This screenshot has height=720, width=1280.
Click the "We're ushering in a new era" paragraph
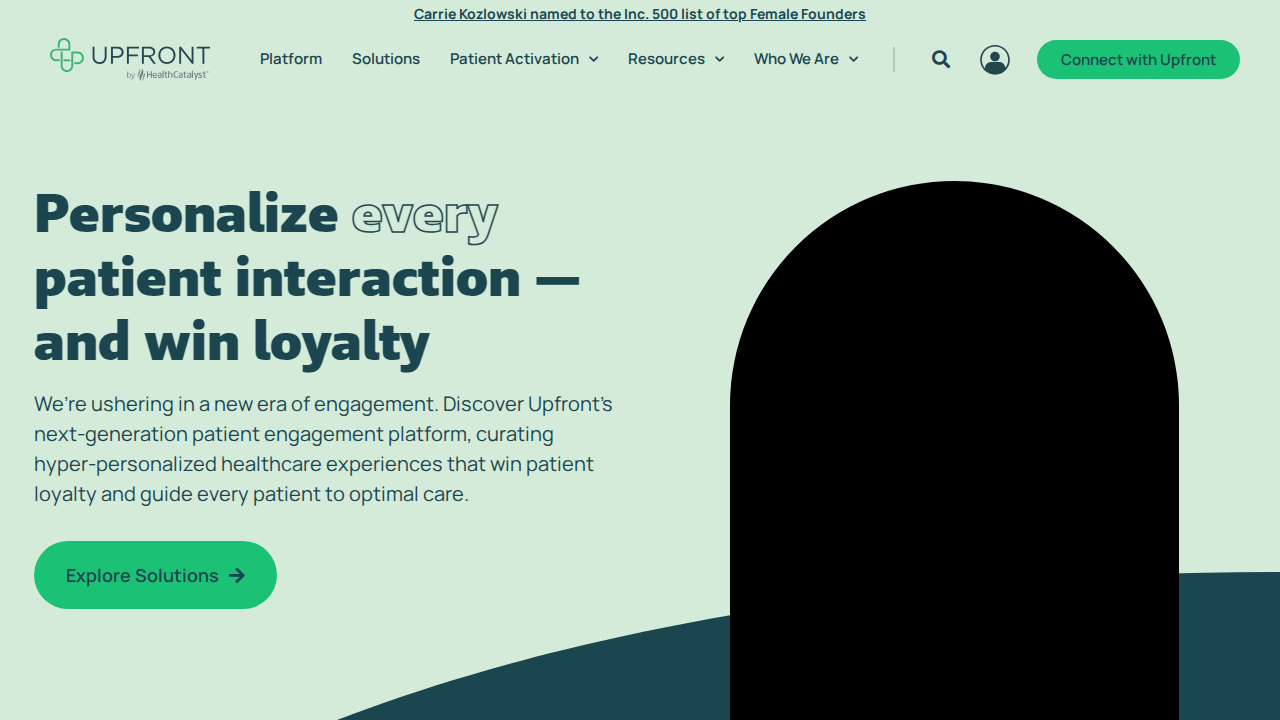coord(323,449)
